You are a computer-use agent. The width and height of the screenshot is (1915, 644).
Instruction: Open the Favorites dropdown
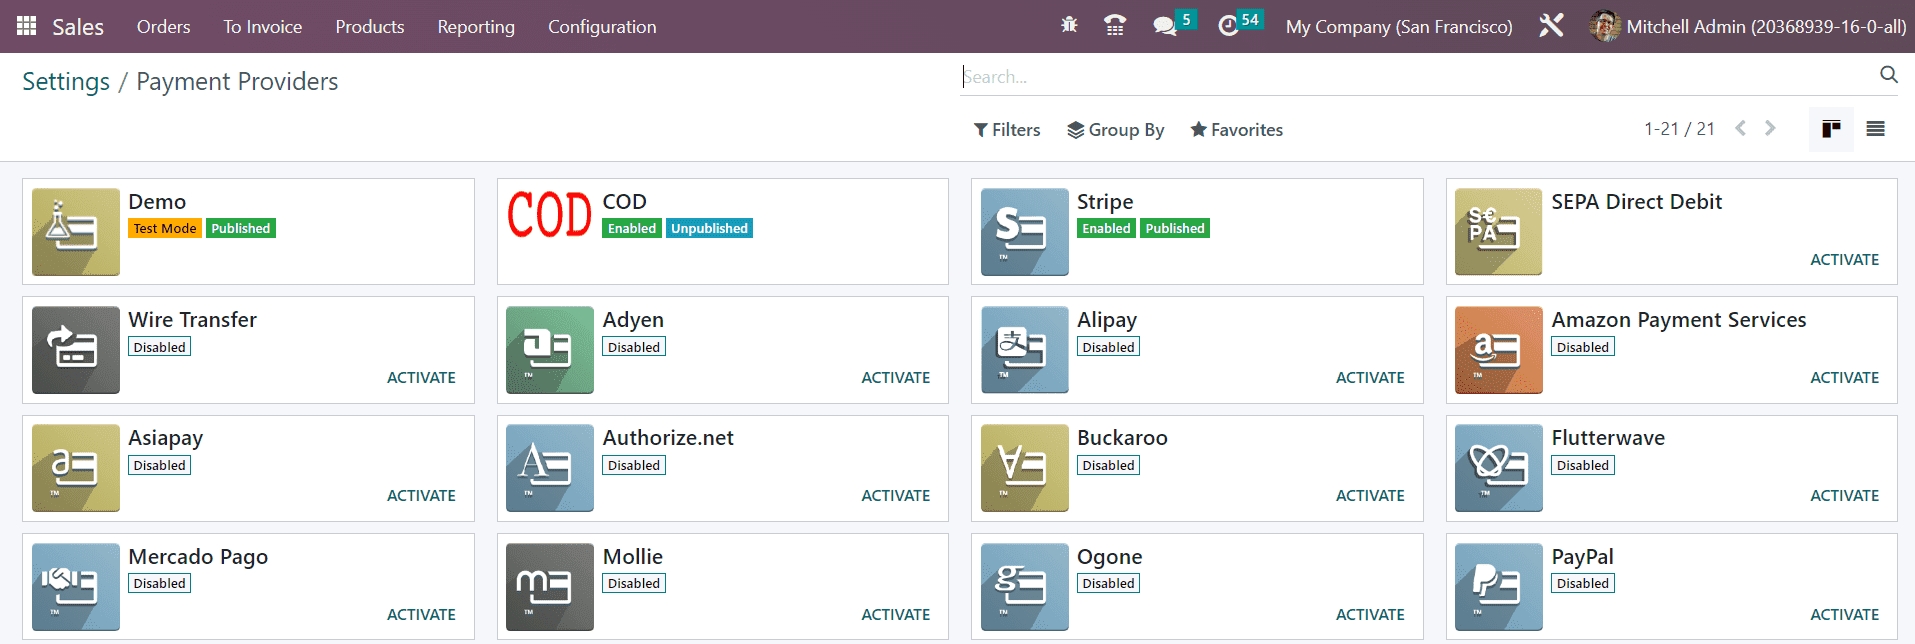[x=1236, y=130]
